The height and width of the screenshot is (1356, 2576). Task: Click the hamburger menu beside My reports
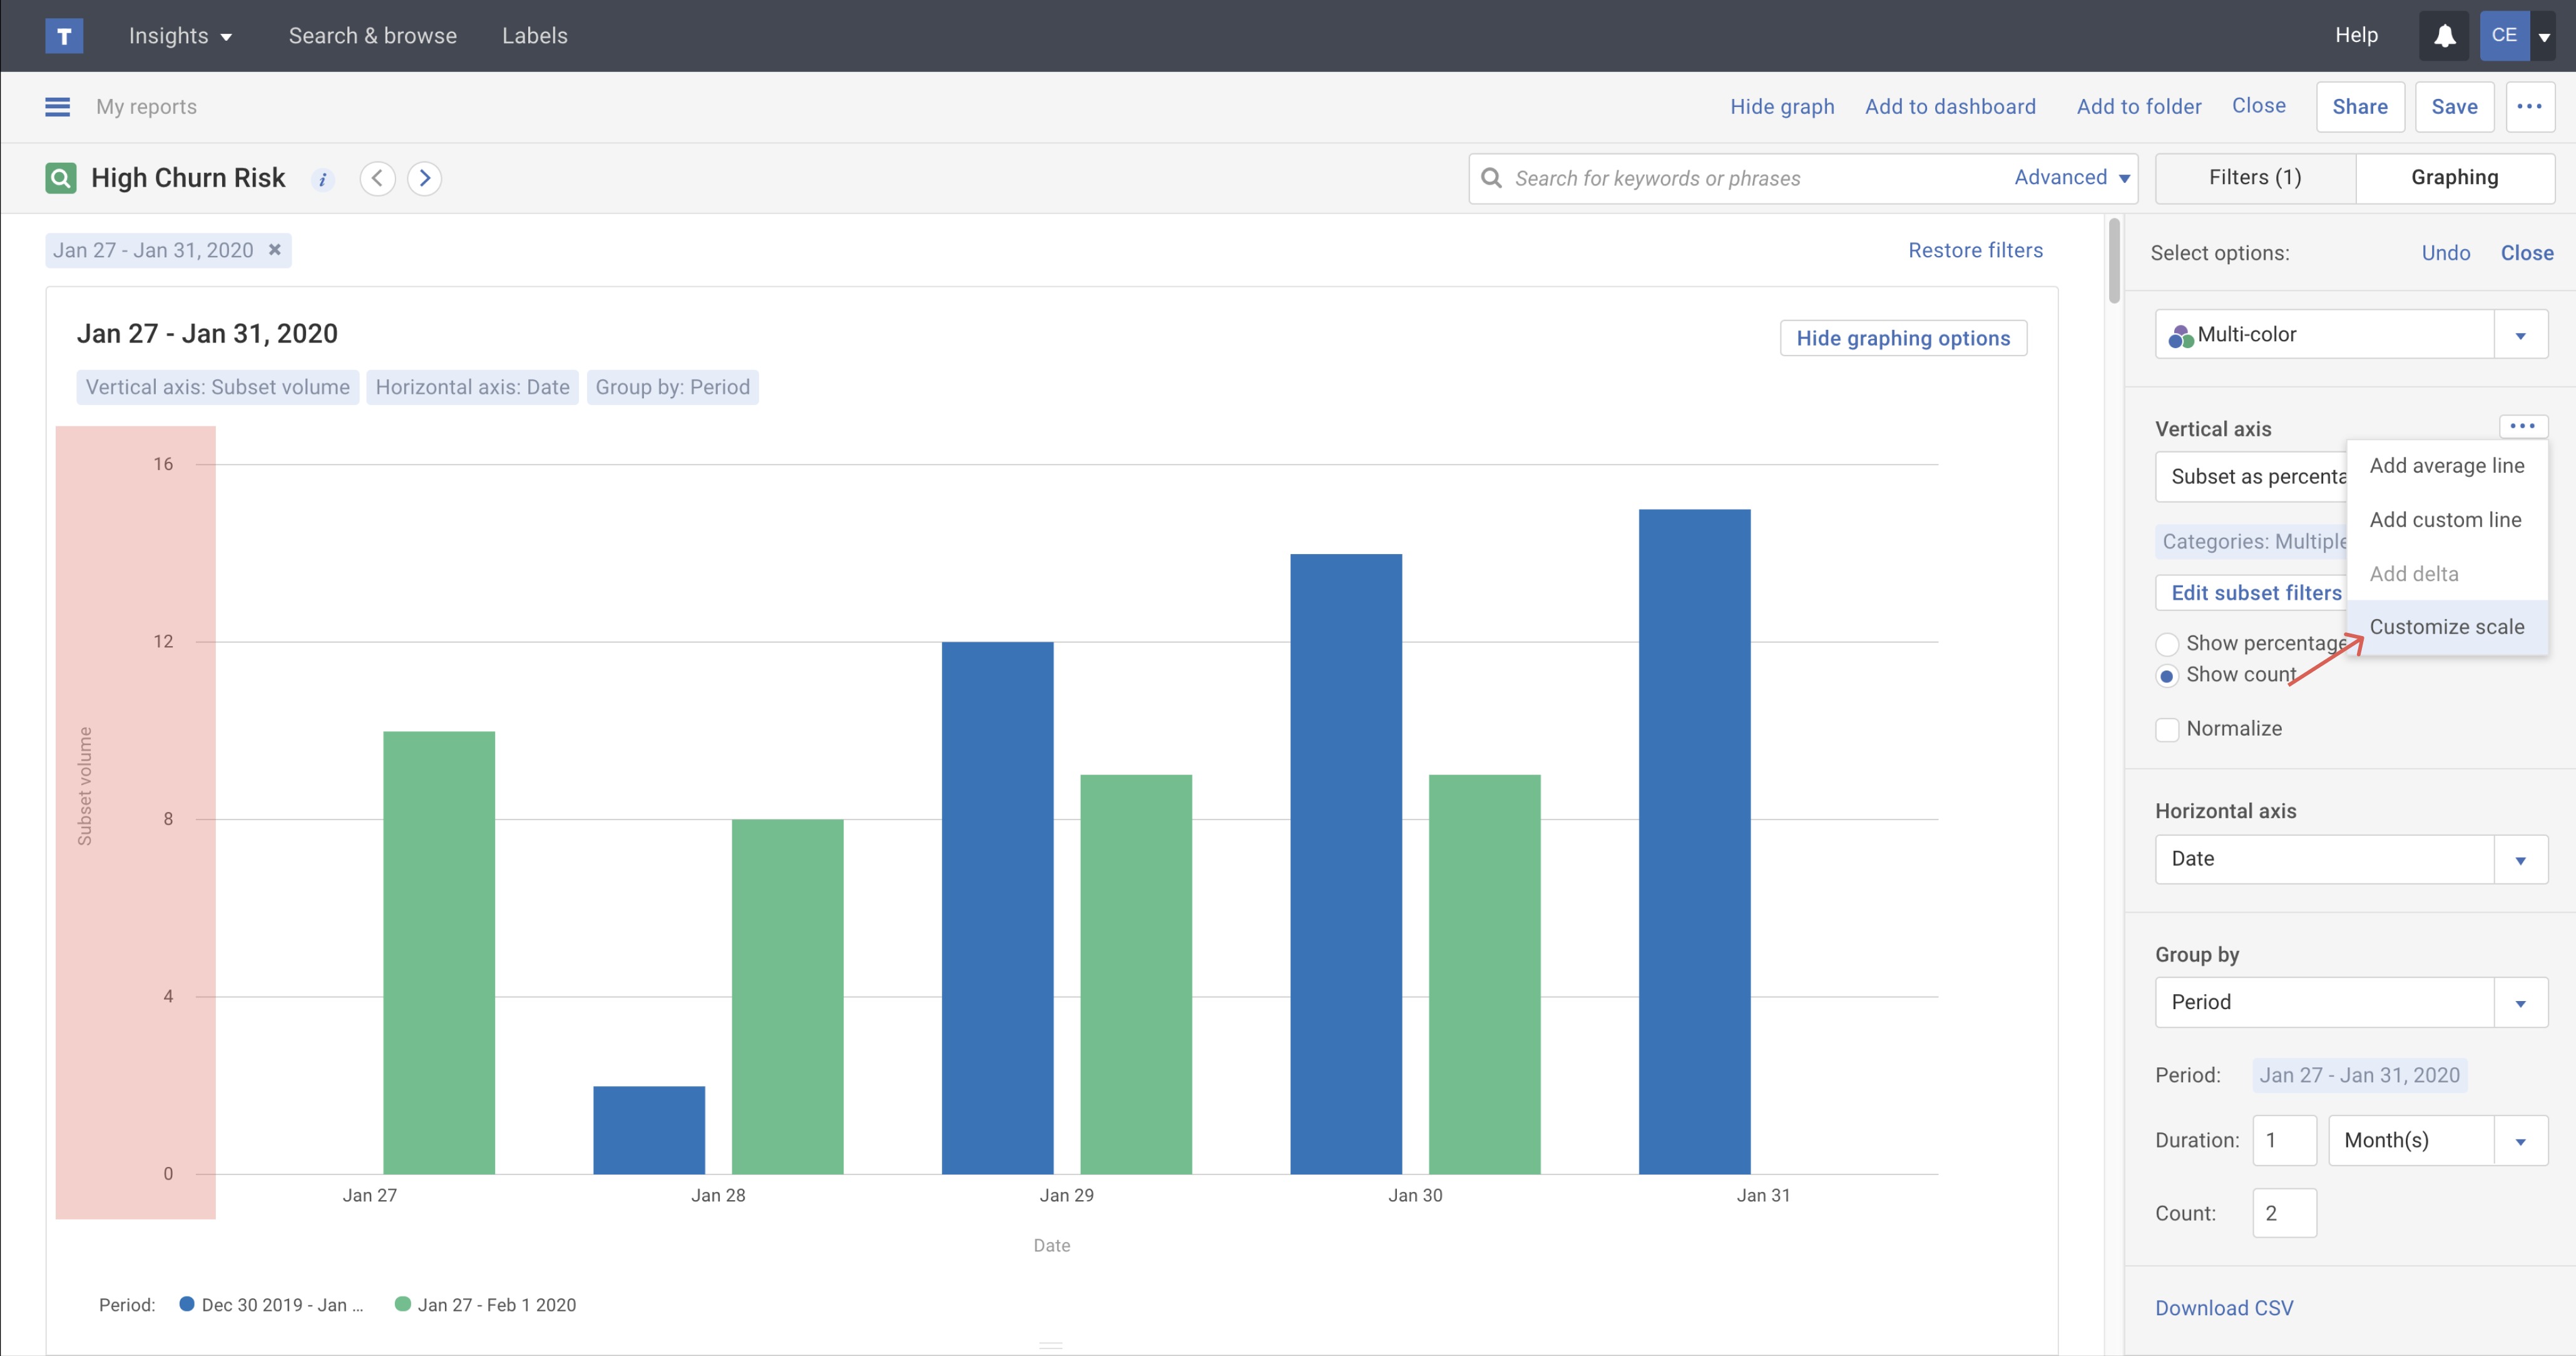(x=57, y=106)
